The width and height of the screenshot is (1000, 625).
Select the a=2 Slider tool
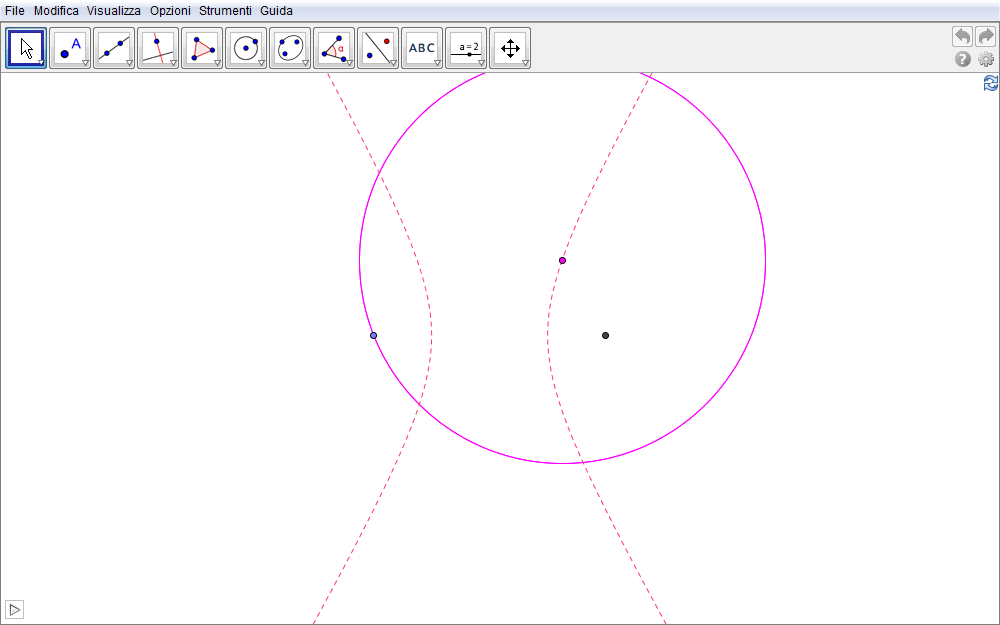point(466,48)
